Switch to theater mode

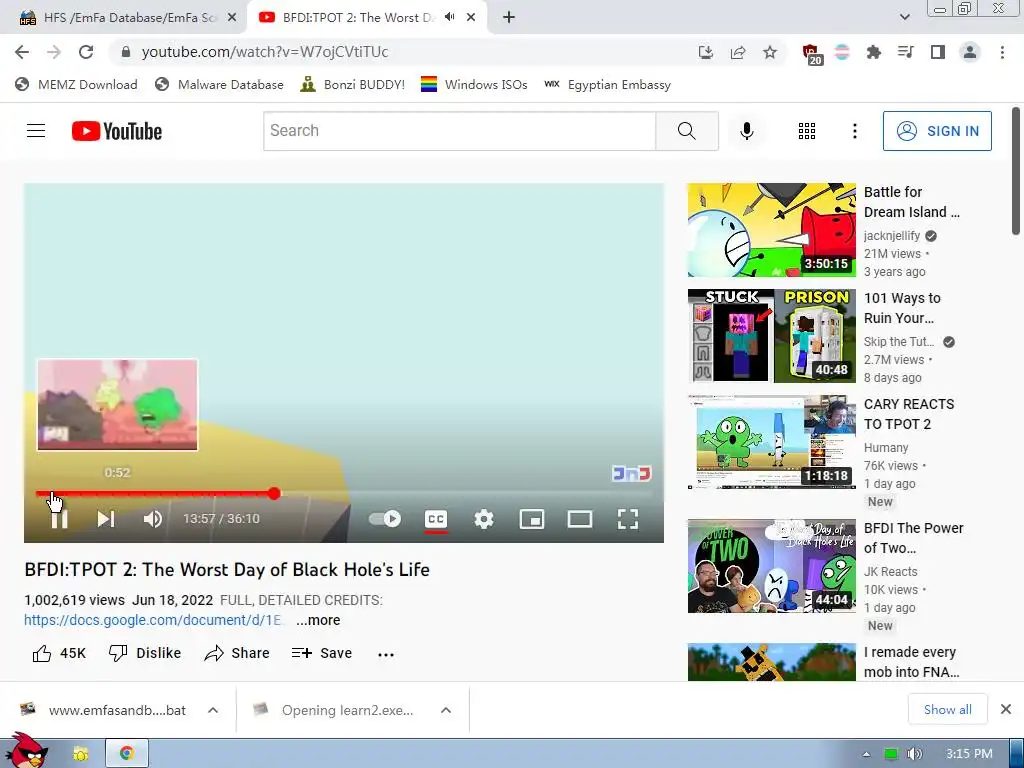580,519
